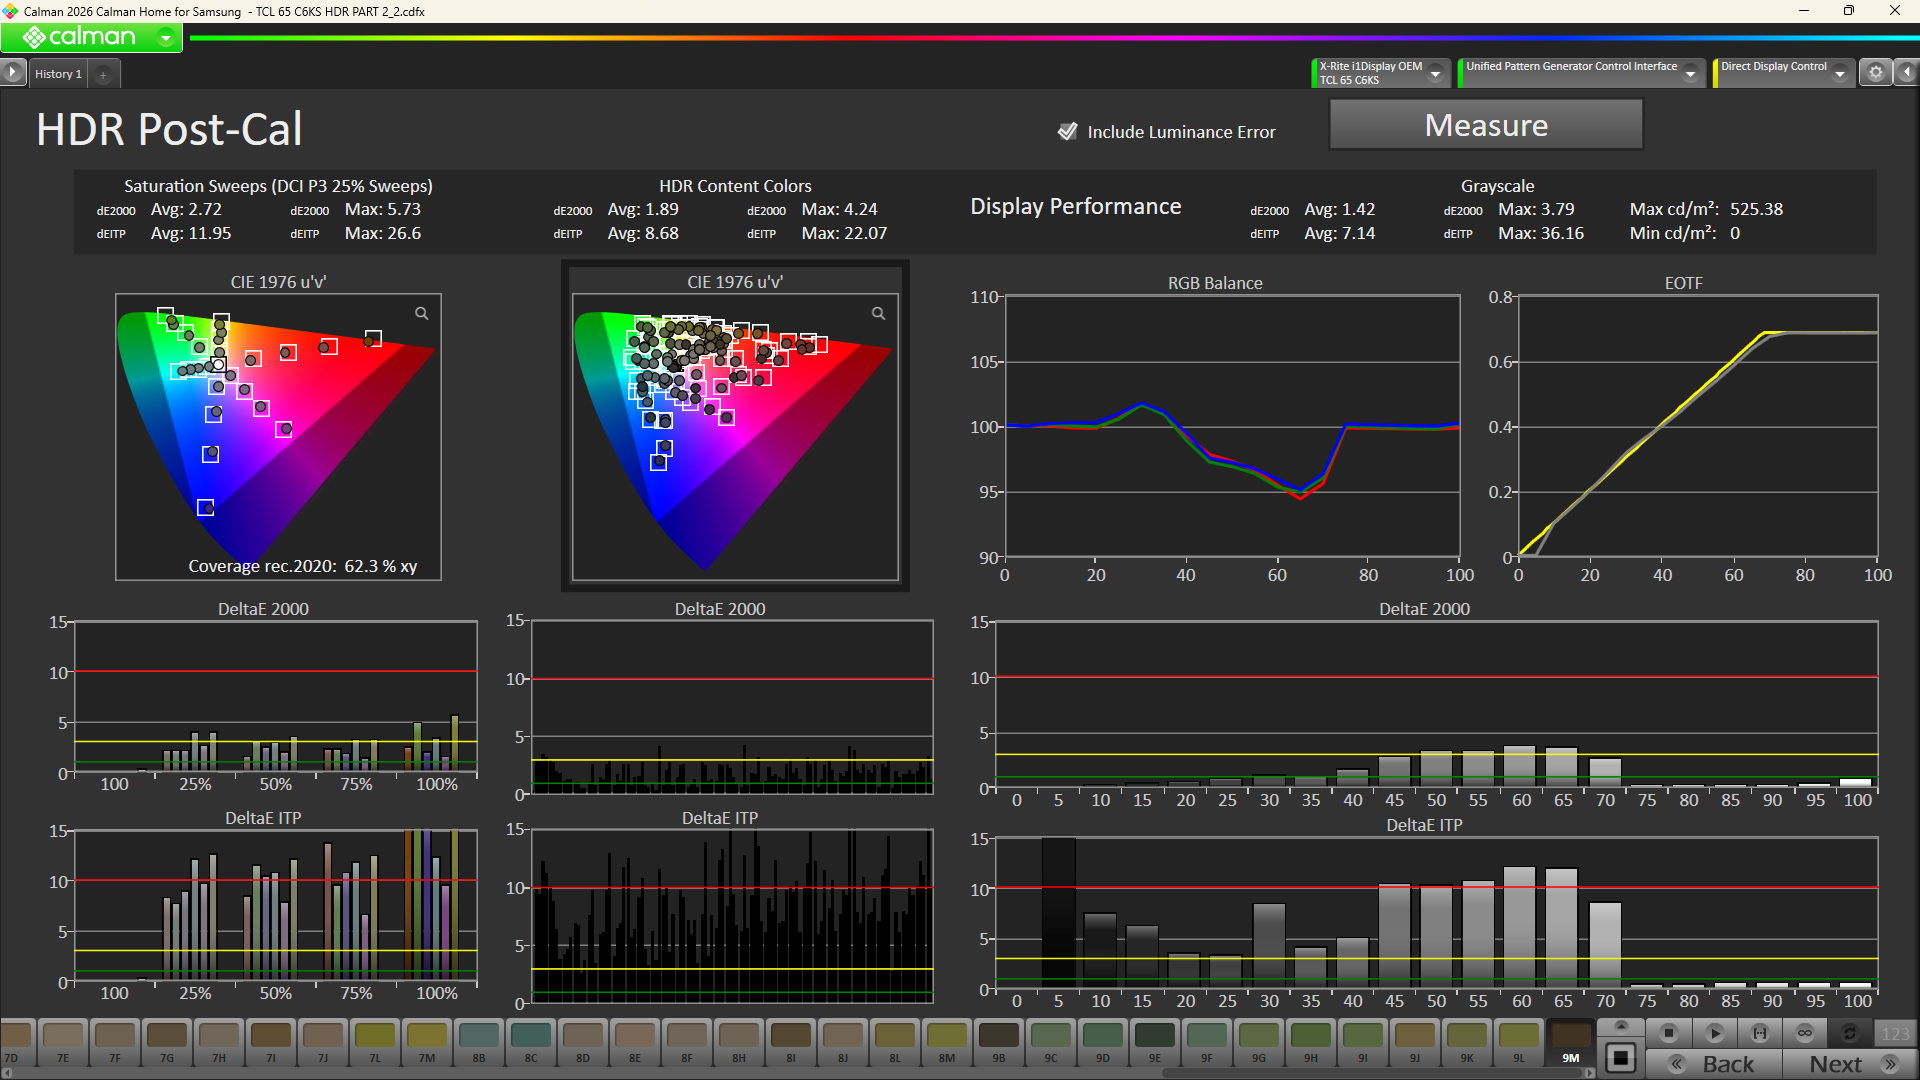Open the settings gear icon
The width and height of the screenshot is (1920, 1080).
click(1876, 73)
